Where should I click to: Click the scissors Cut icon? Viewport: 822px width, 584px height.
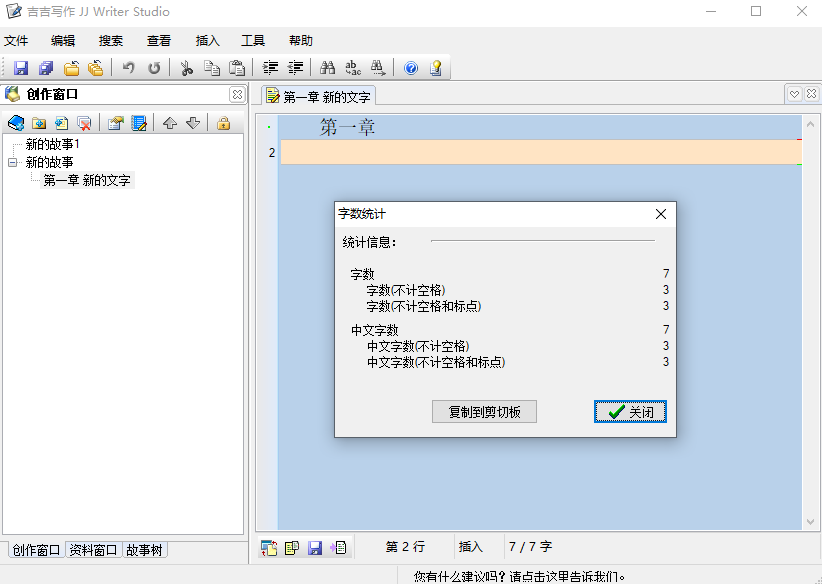187,68
